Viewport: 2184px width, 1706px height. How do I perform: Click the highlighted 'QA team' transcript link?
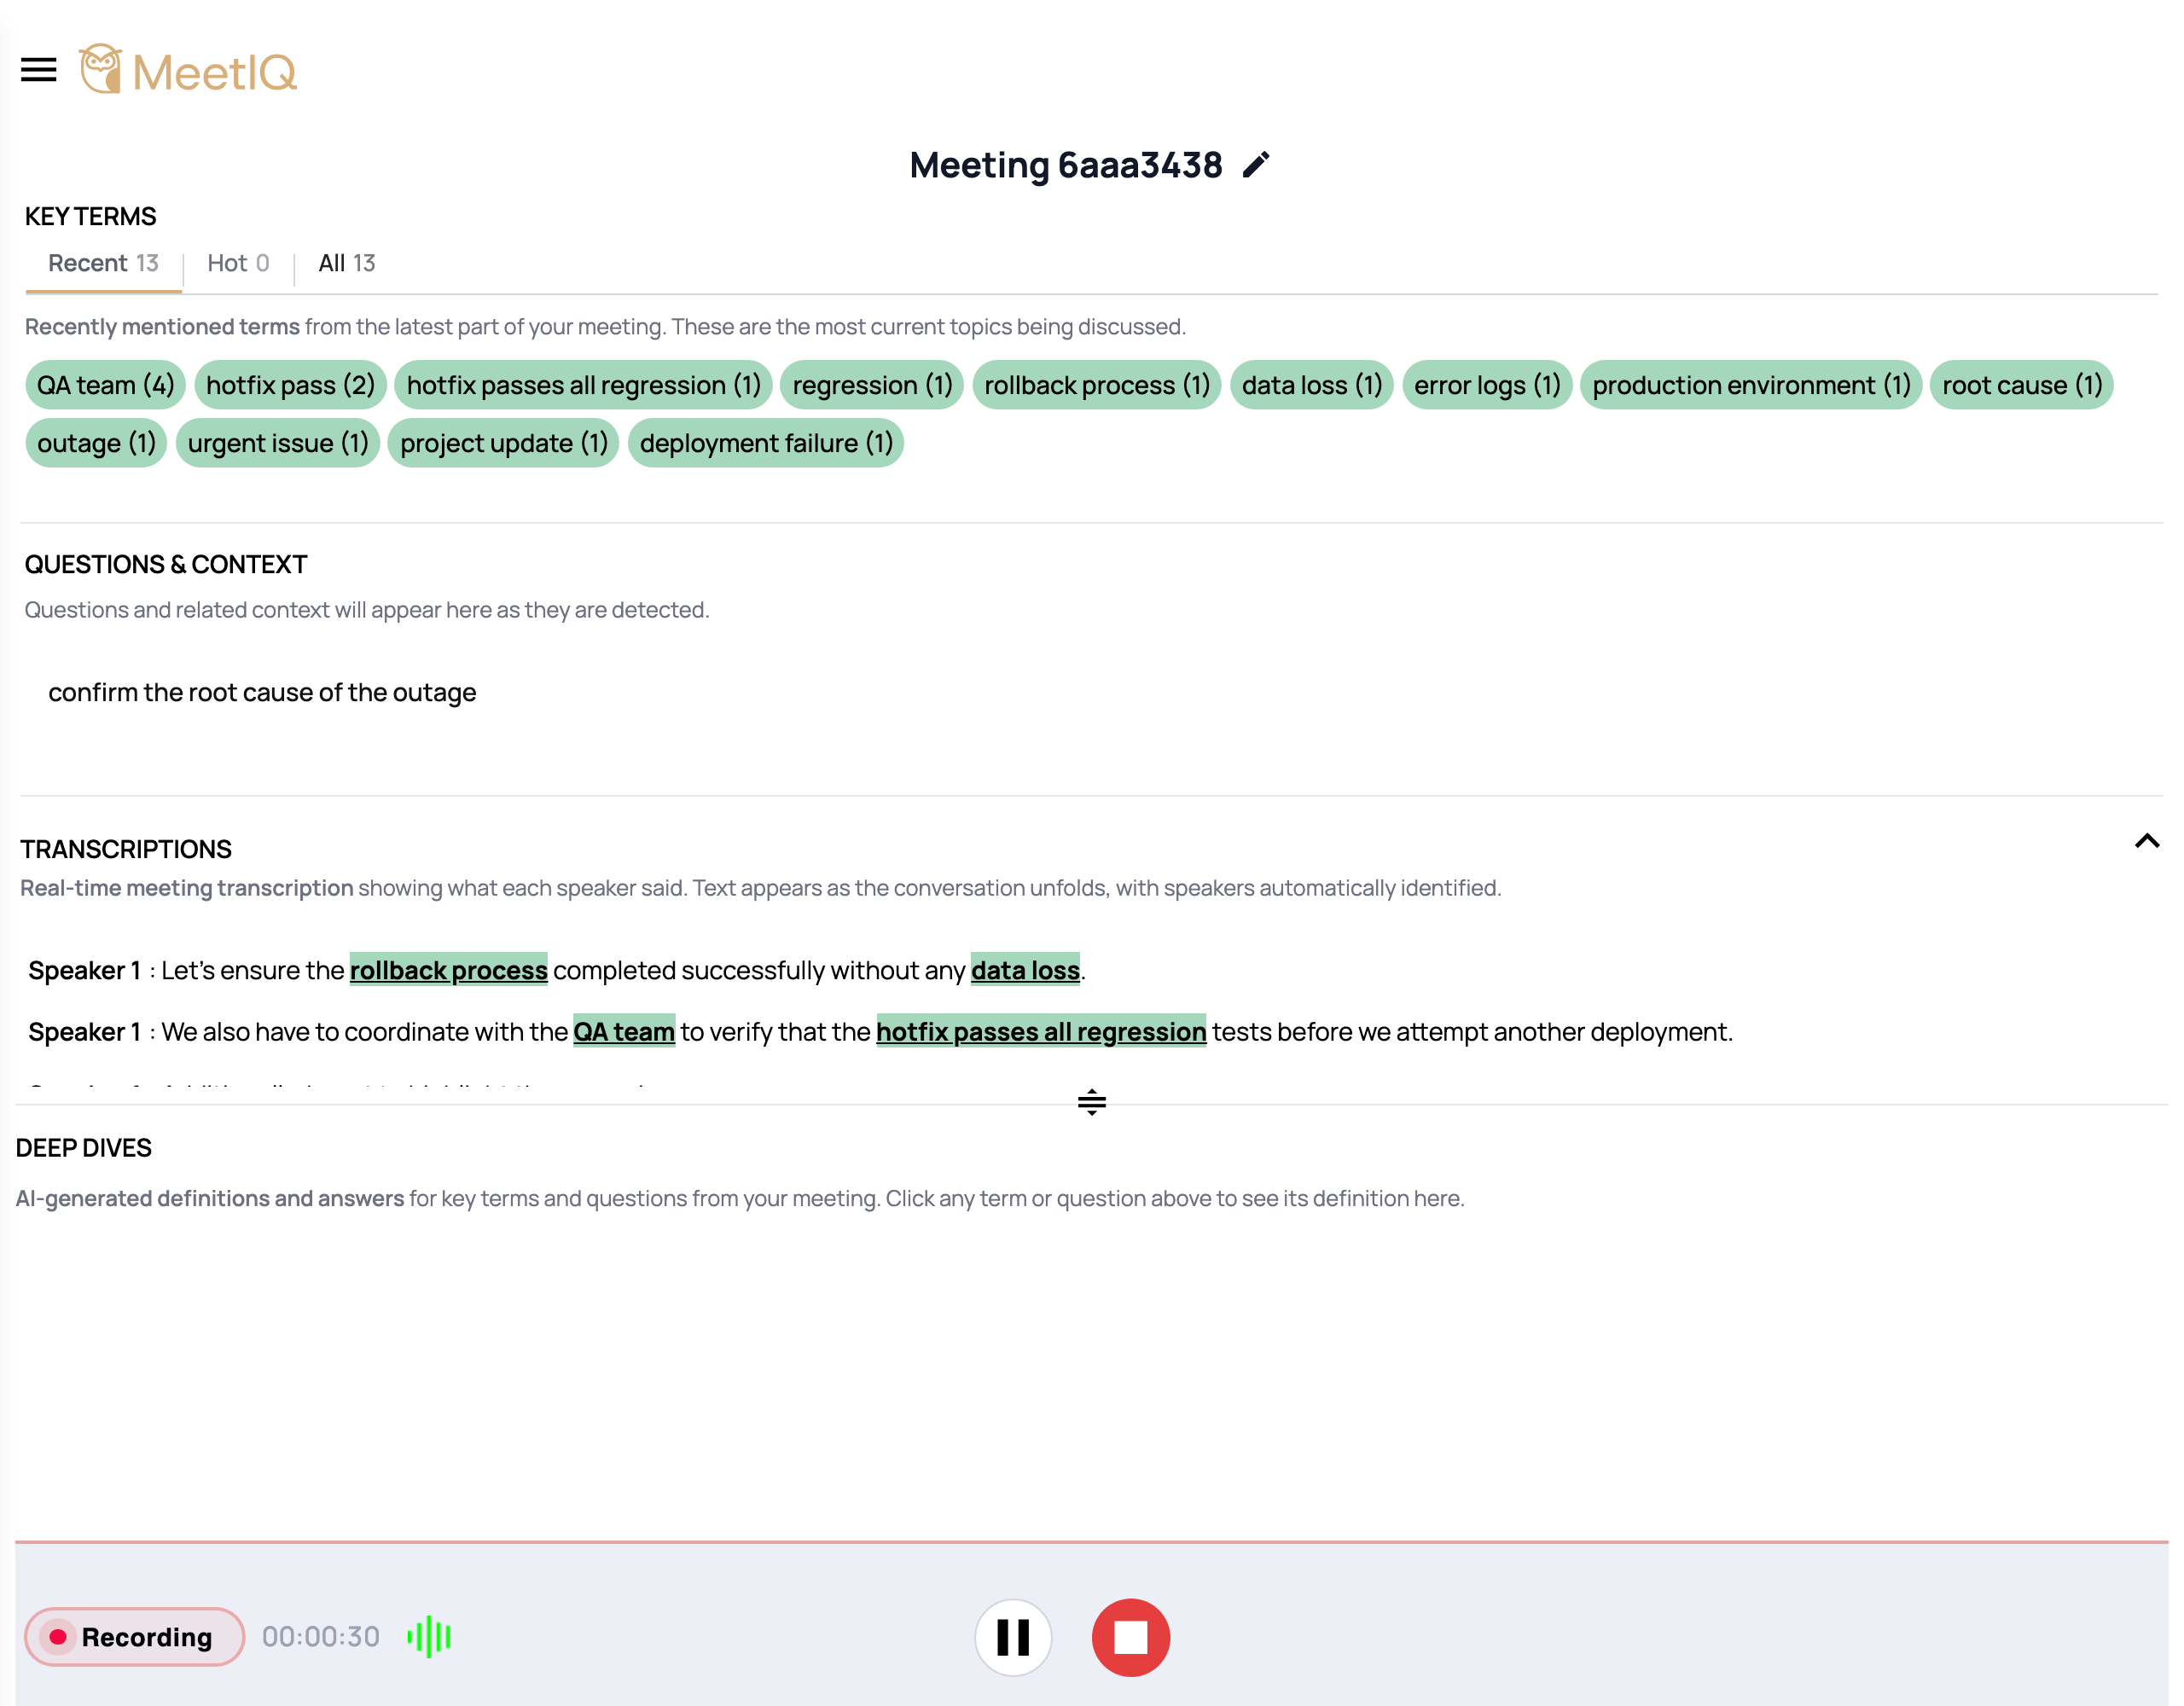coord(624,1031)
